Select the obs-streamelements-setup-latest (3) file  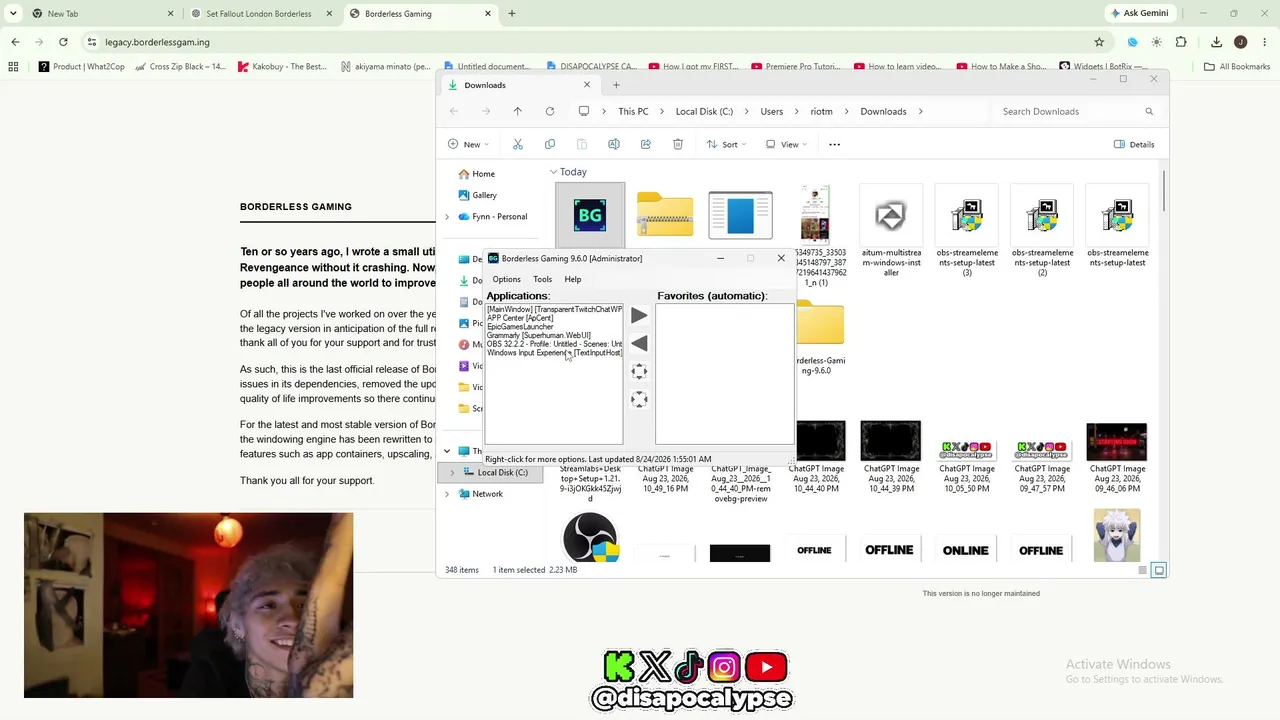tap(966, 230)
